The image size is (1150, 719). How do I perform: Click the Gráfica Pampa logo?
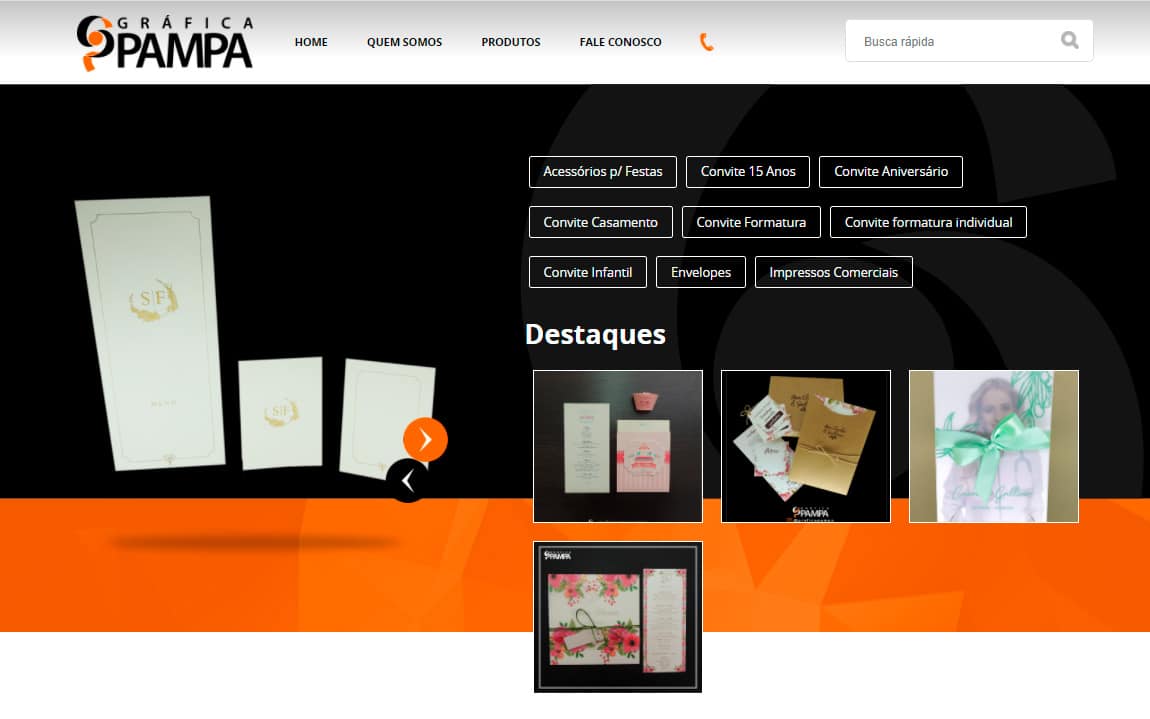point(165,43)
